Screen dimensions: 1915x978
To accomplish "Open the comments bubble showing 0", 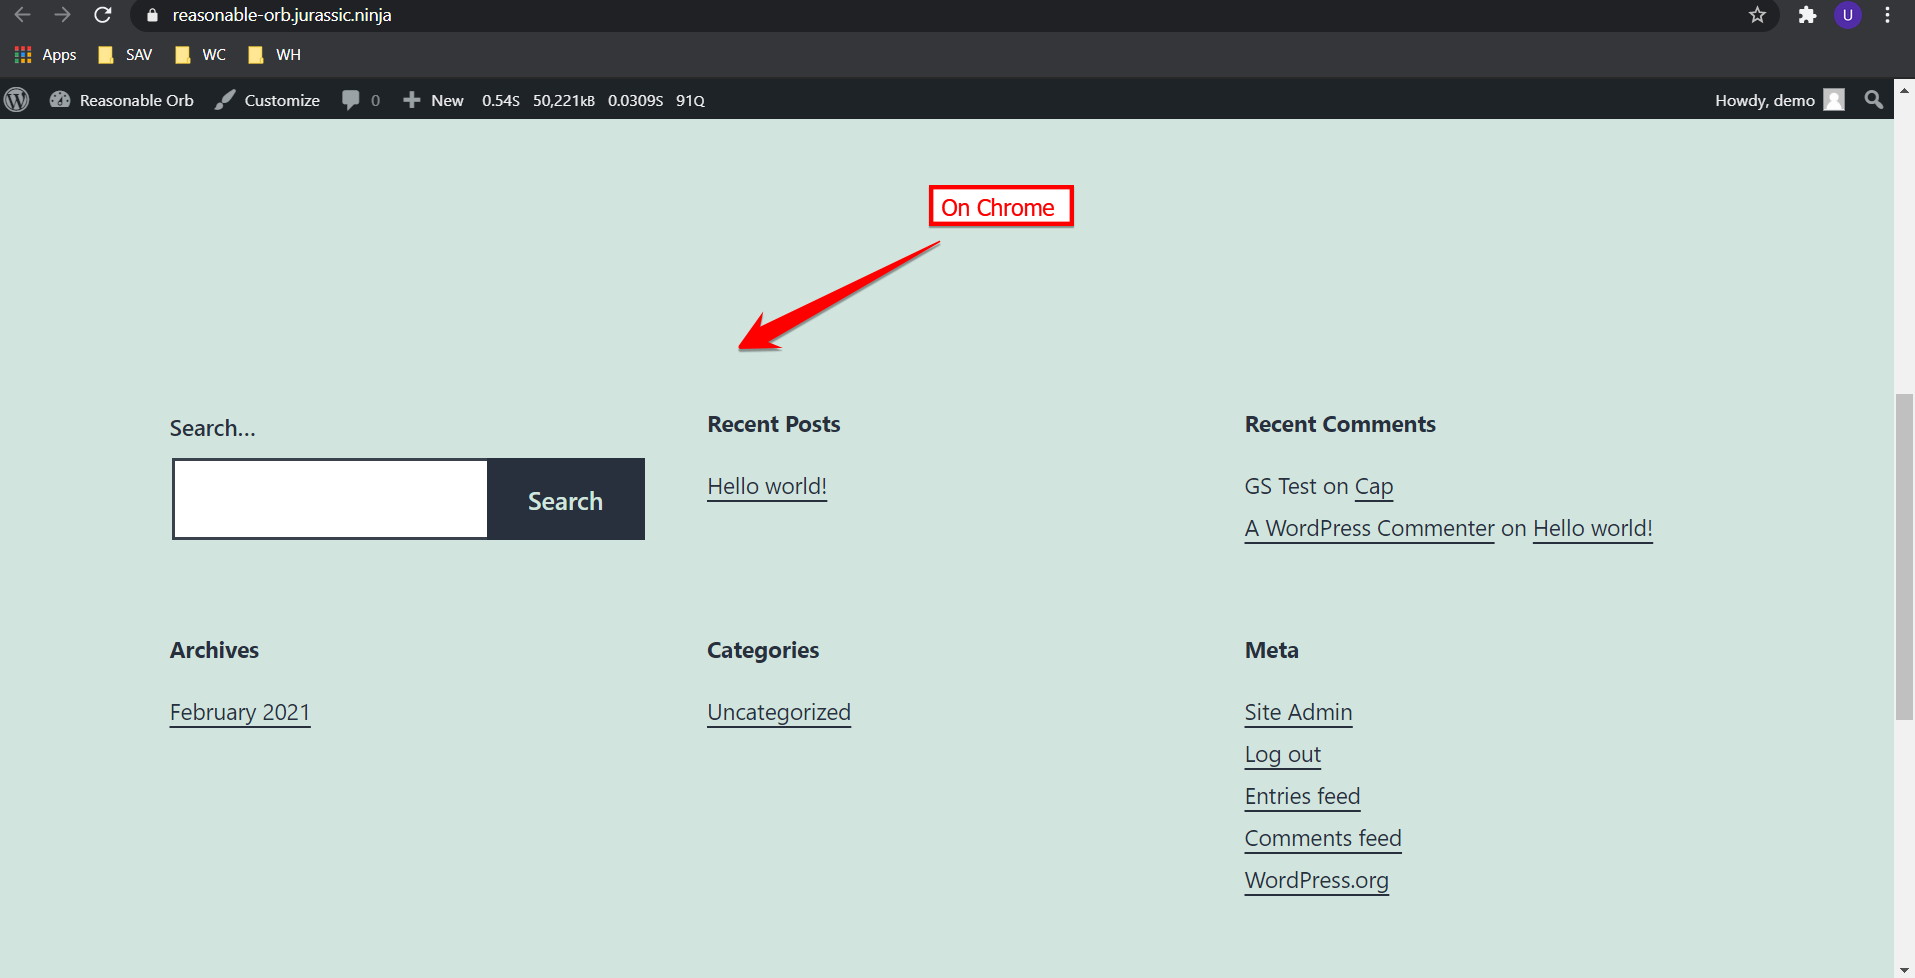I will pos(353,99).
